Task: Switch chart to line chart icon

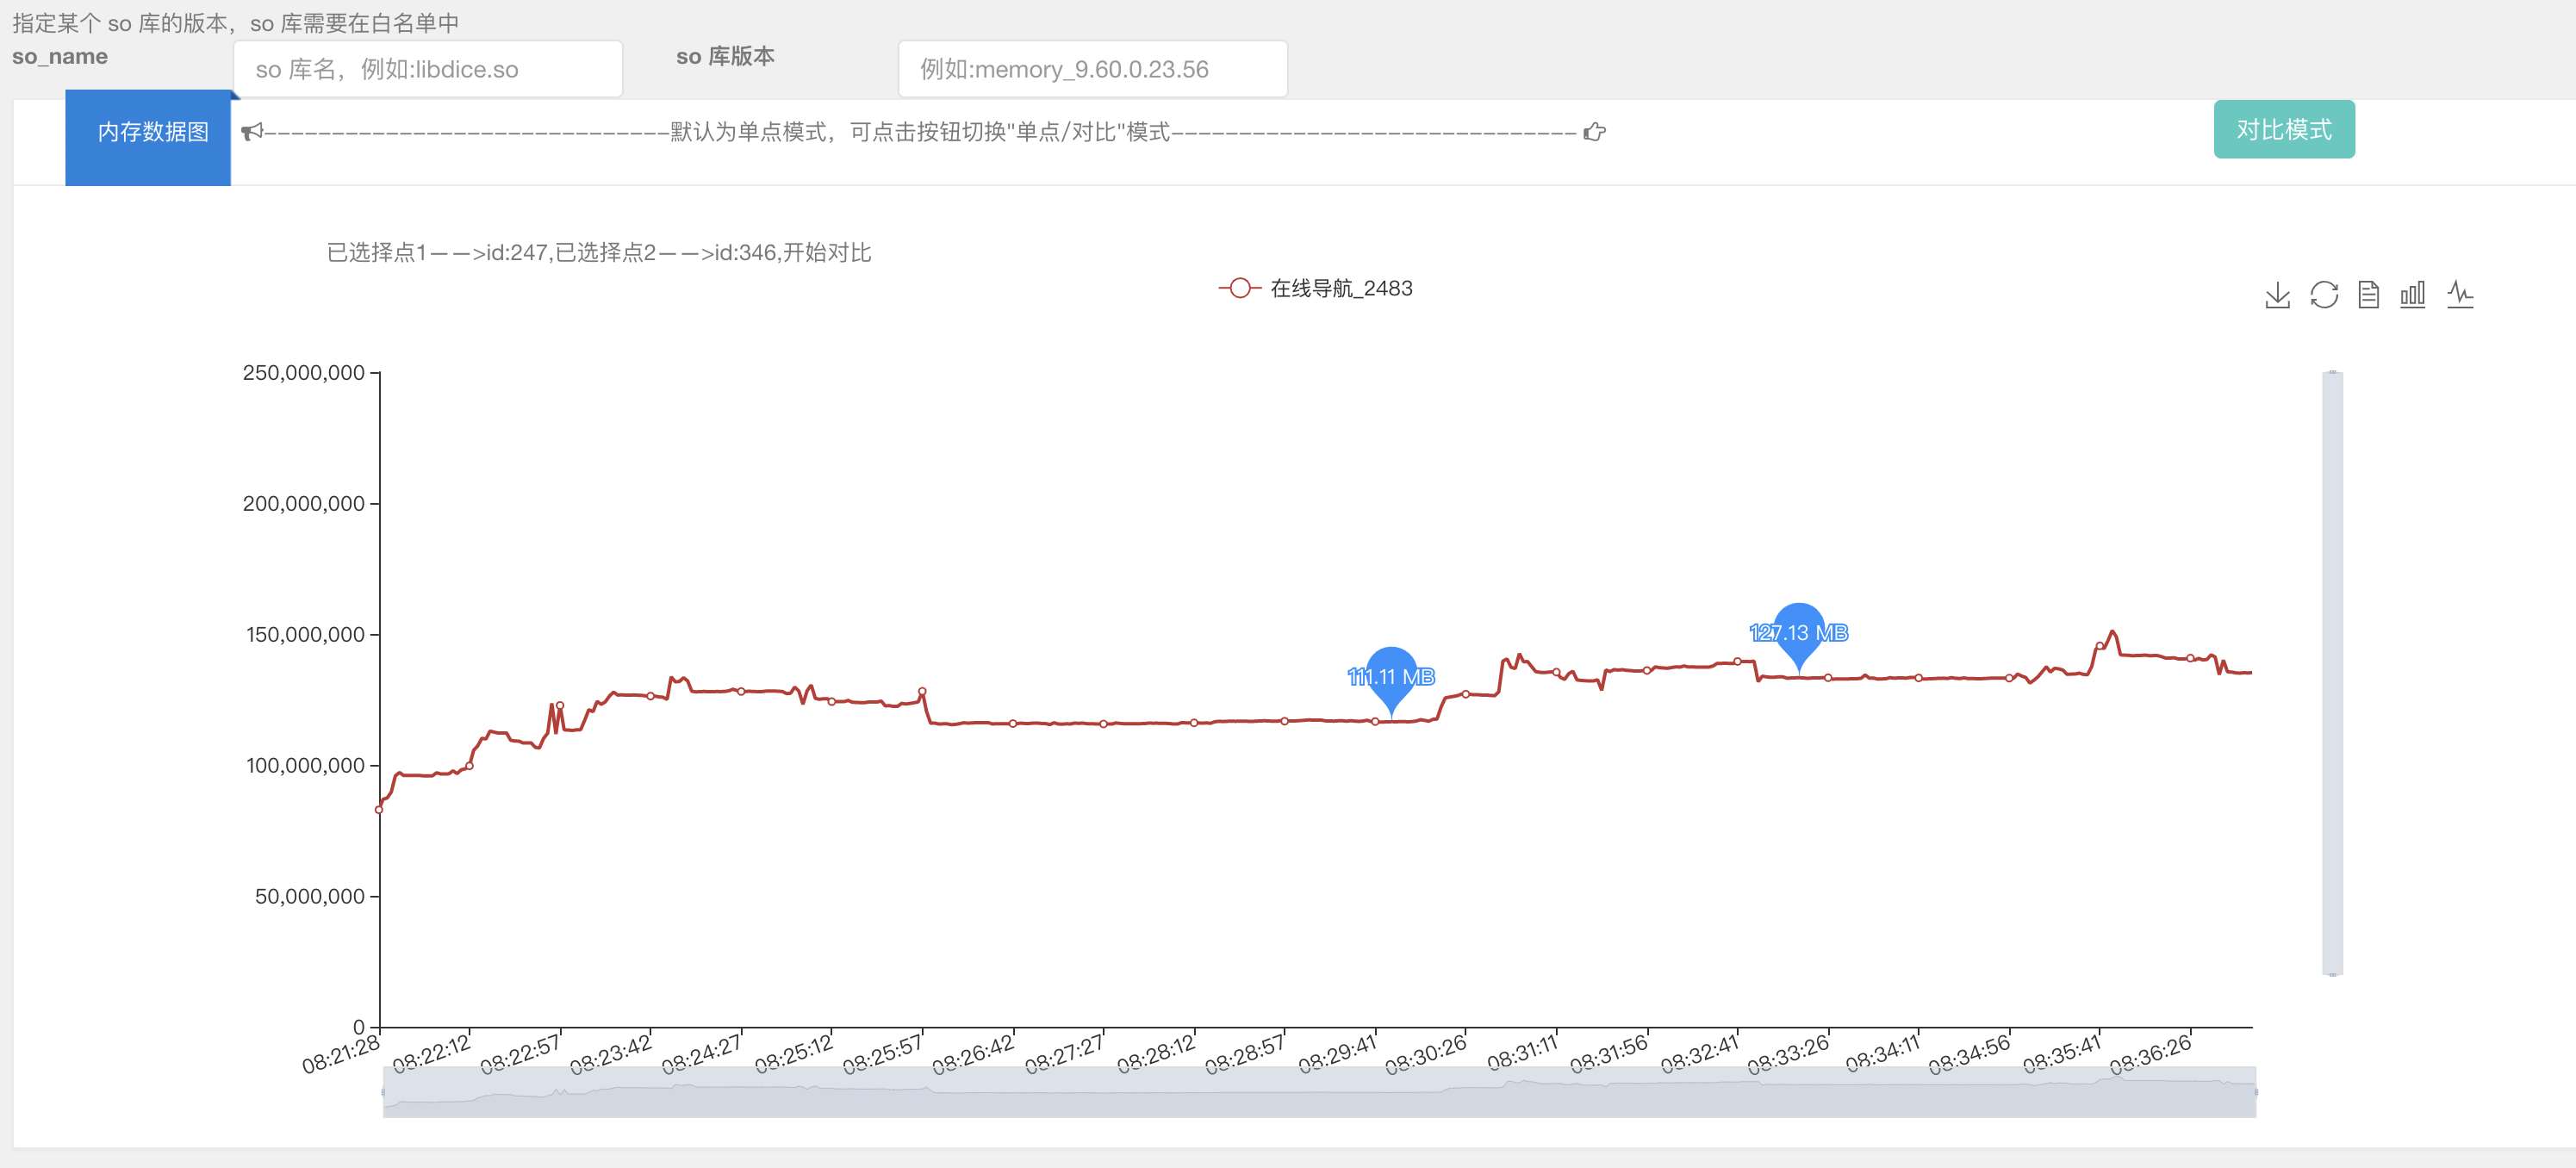Action: click(x=2459, y=295)
